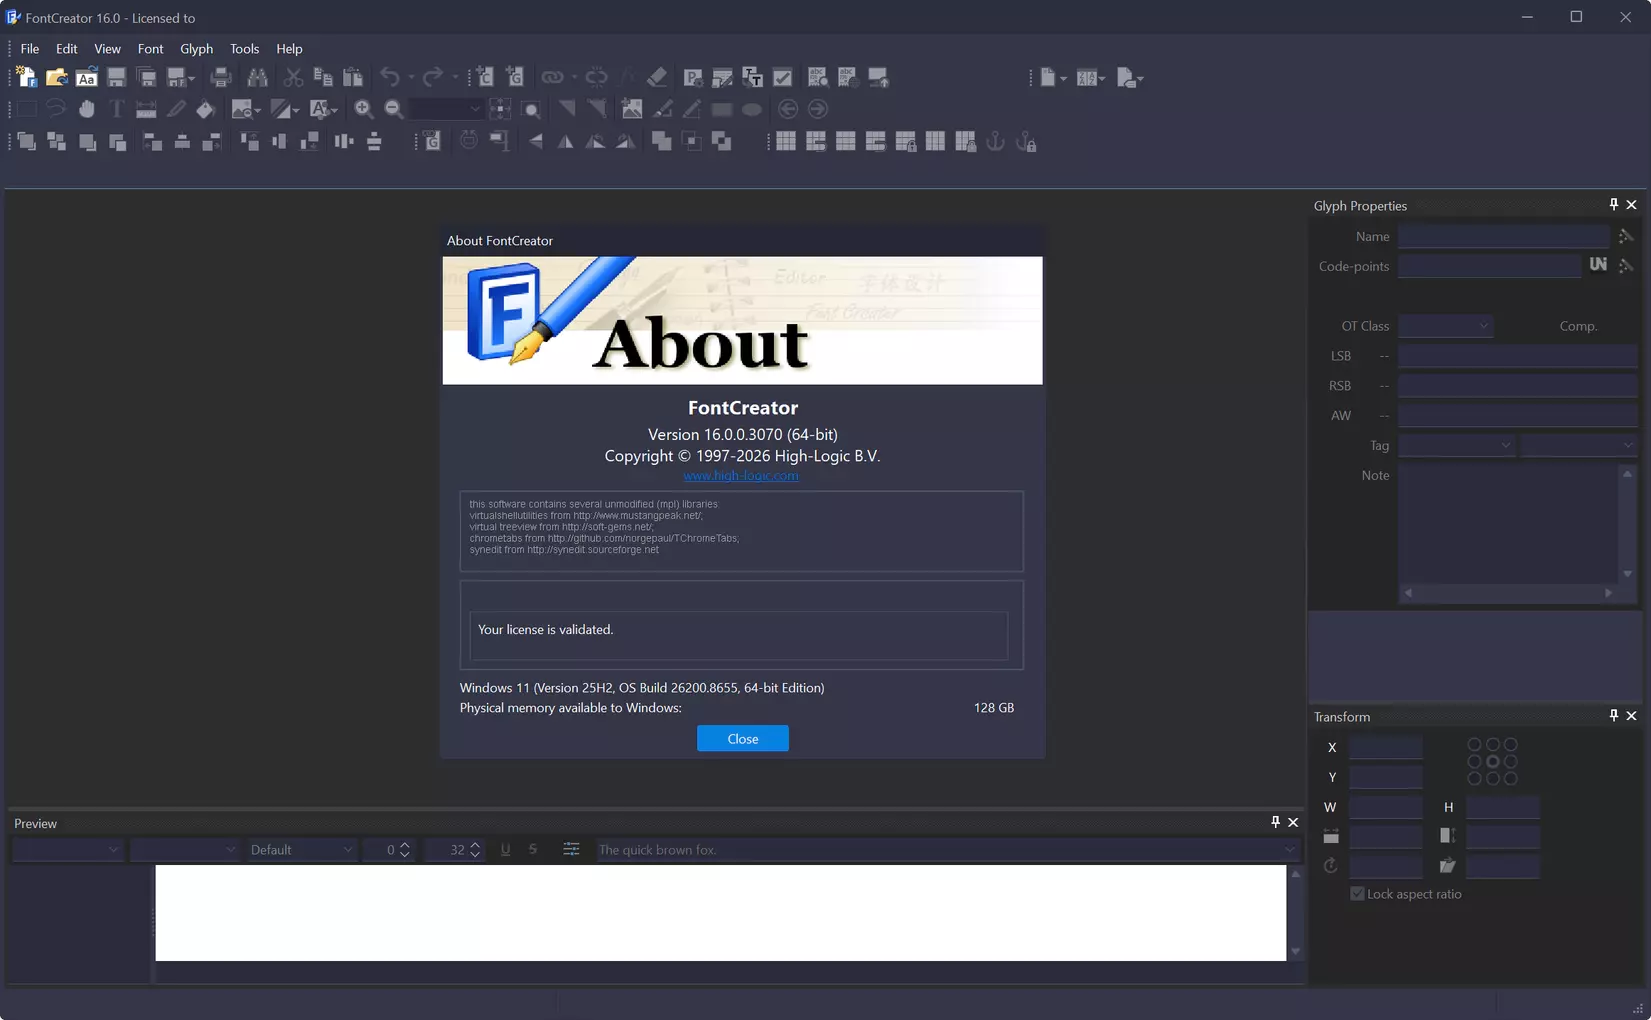This screenshot has width=1651, height=1020.
Task: Toggle strikethrough S in Preview toolbar
Action: 533,849
